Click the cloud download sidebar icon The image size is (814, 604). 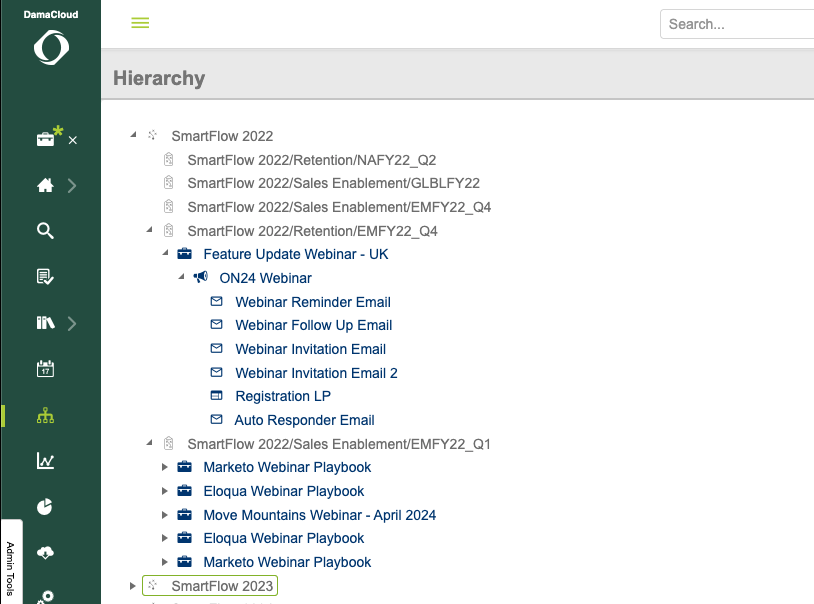(x=45, y=553)
